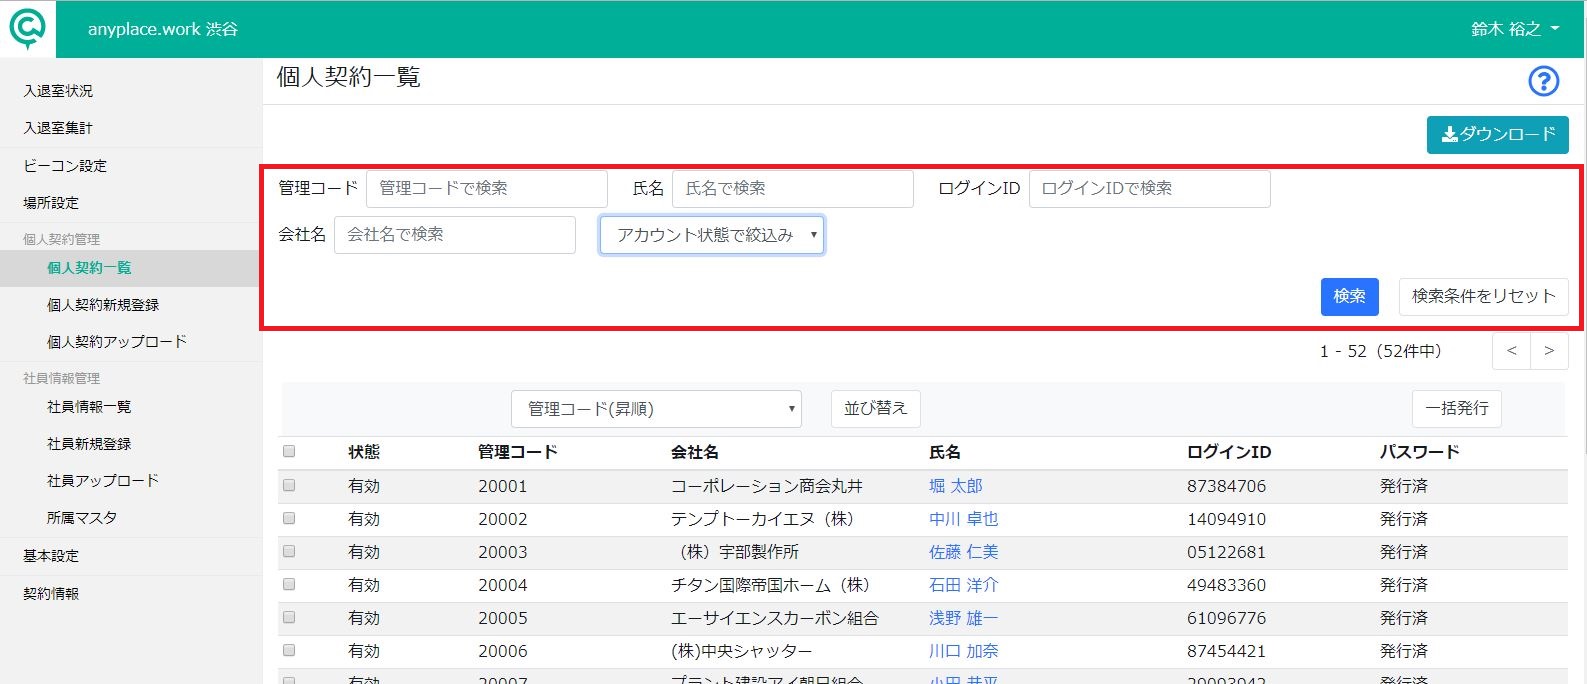The width and height of the screenshot is (1587, 684).
Task: Click the 並び替え button
Action: tap(876, 408)
